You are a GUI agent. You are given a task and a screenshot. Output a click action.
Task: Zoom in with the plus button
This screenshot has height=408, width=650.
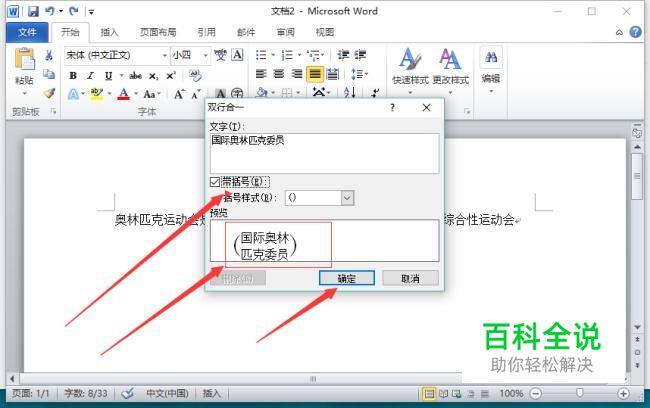[623, 393]
